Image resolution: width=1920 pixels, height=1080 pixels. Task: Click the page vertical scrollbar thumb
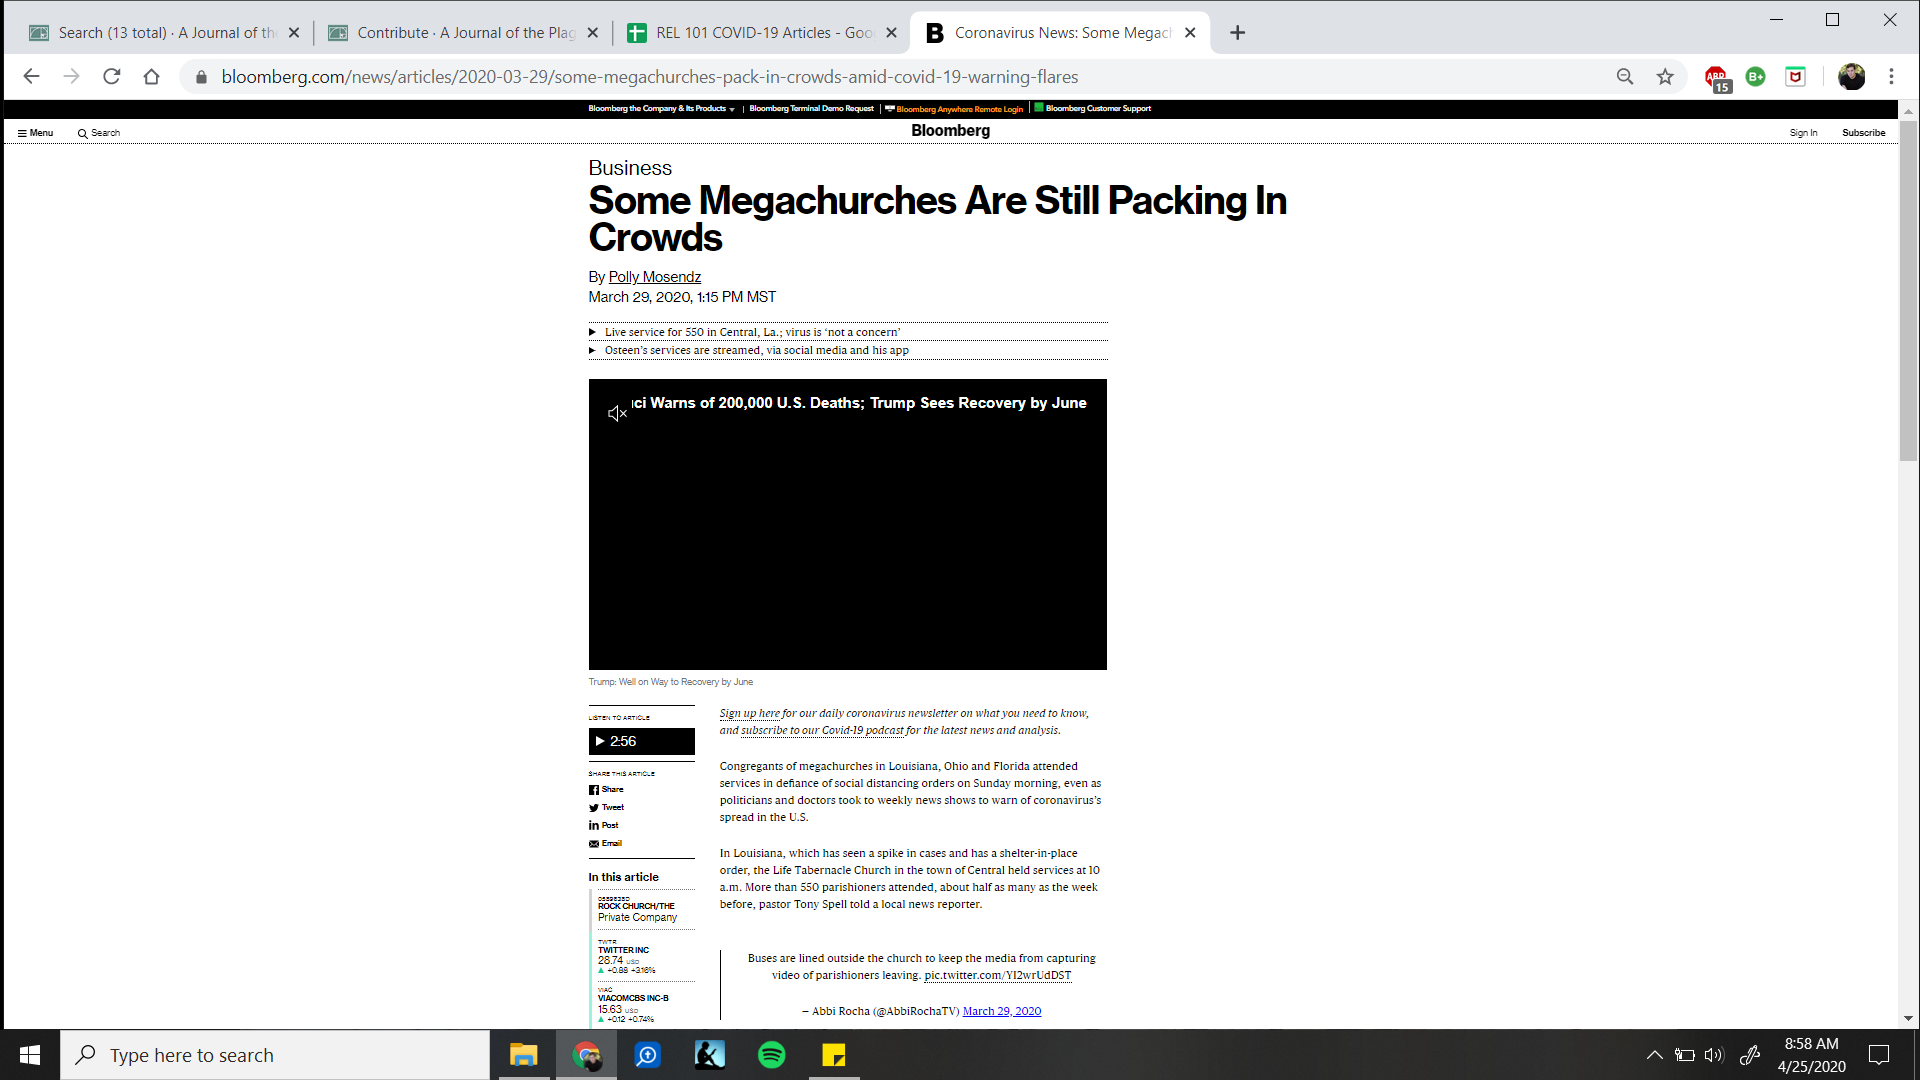click(x=1908, y=290)
